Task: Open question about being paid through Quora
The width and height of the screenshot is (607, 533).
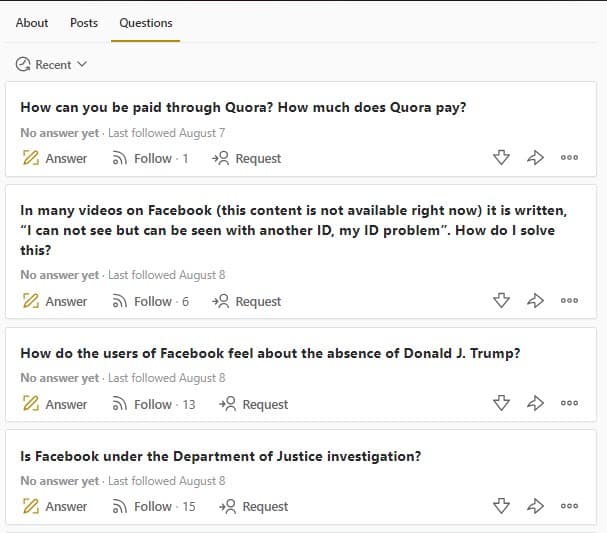Action: [x=243, y=107]
